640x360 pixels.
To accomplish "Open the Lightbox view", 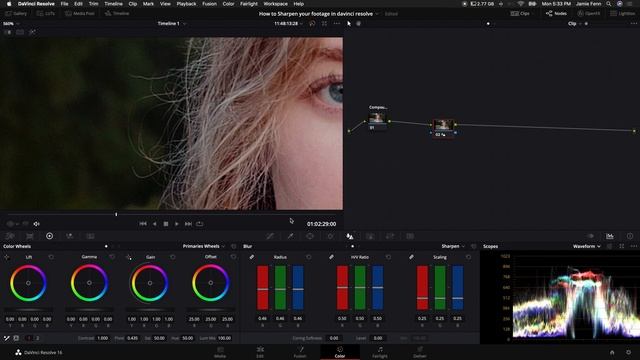I will pos(623,13).
